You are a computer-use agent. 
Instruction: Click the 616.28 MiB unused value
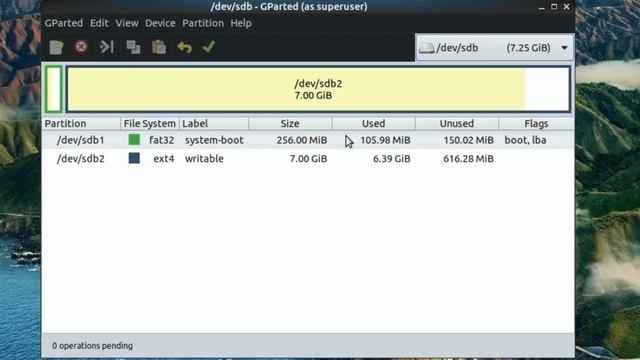(469, 158)
